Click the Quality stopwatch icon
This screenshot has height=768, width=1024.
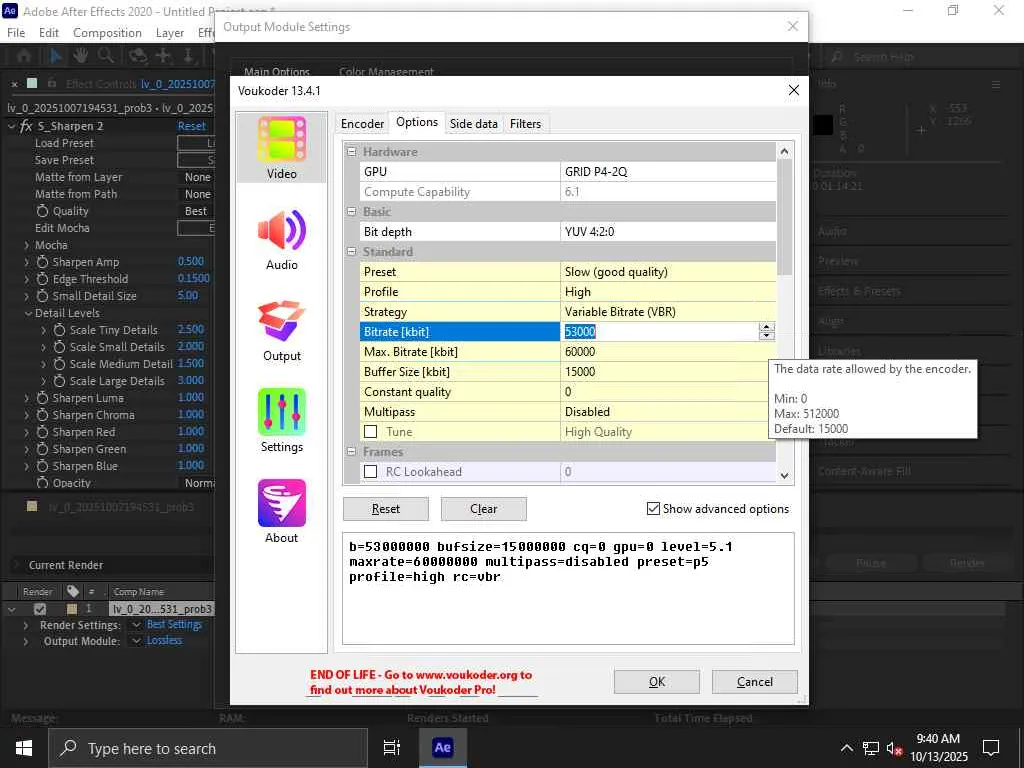click(42, 211)
